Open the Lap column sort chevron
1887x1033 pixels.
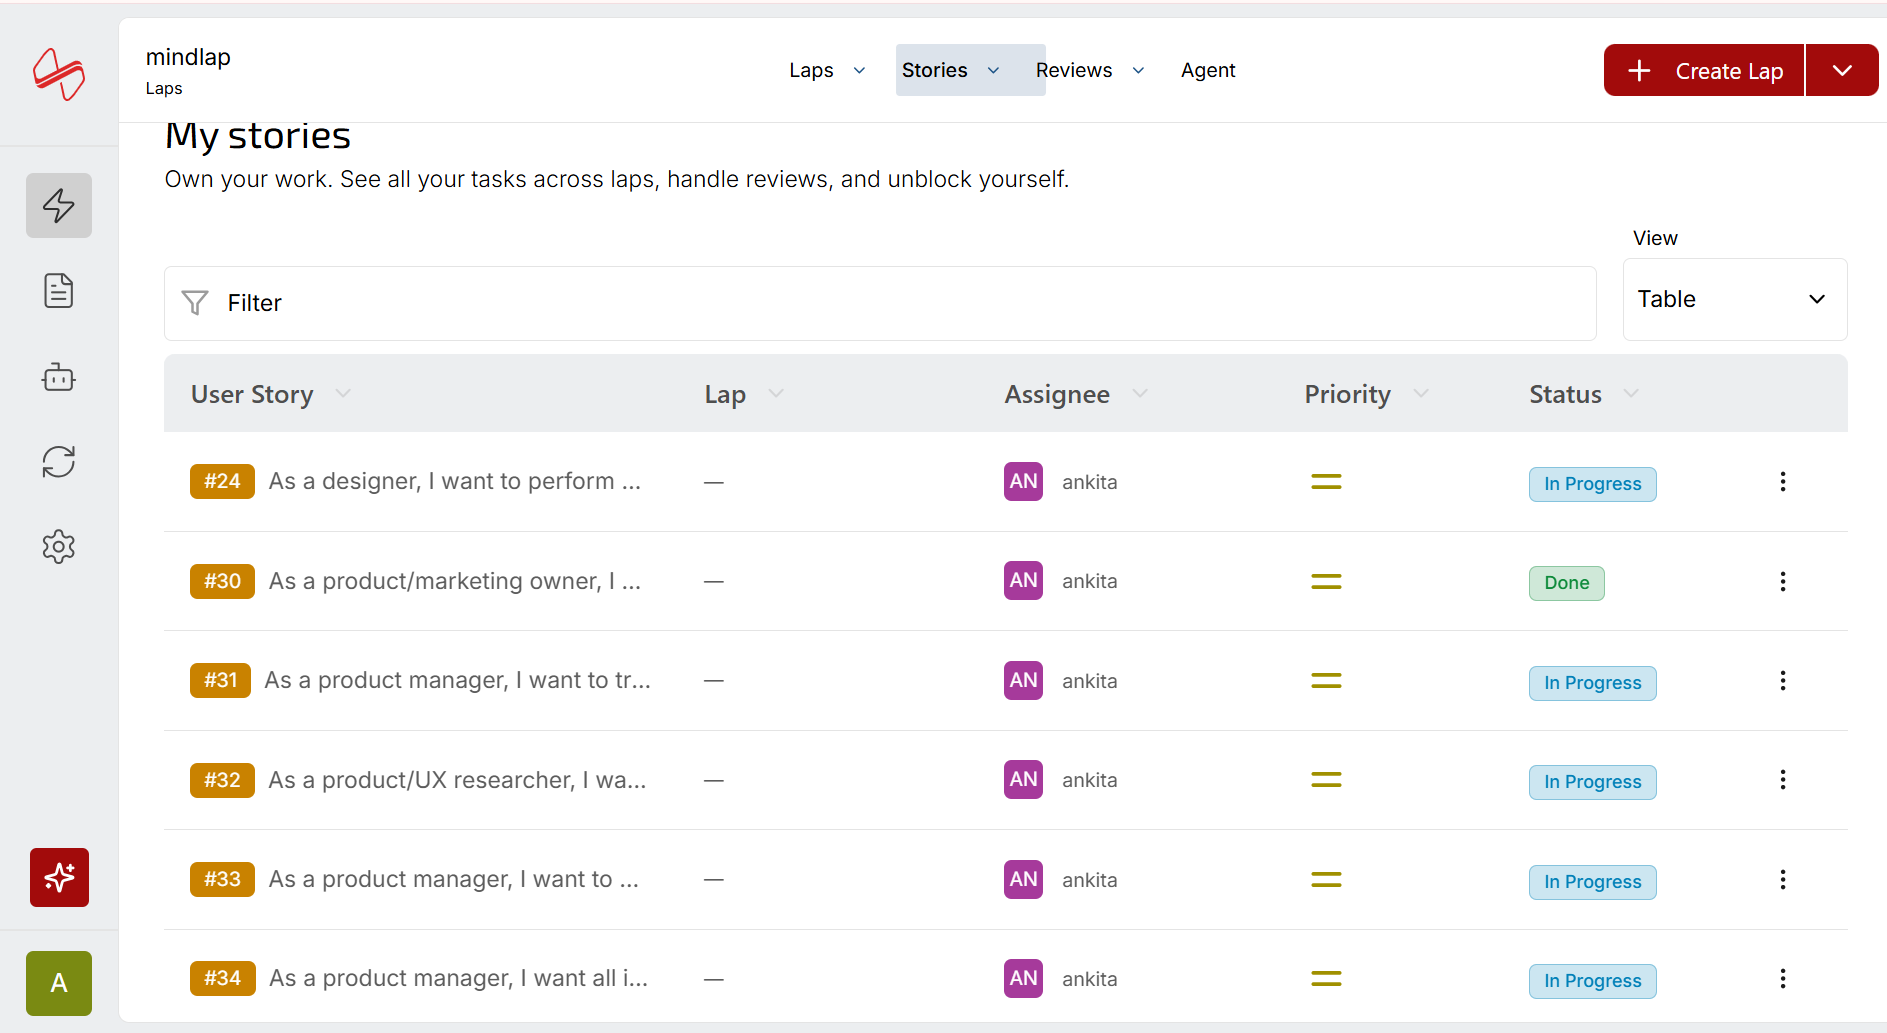[x=776, y=394]
